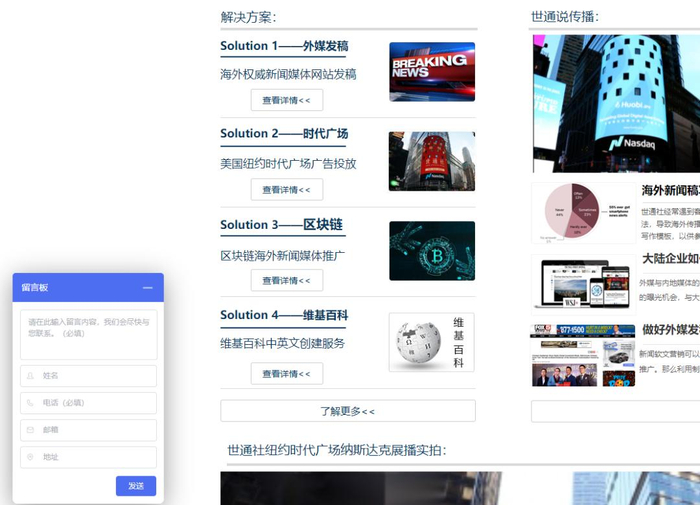700x505 pixels.
Task: Click the Wikipedia globe logo image
Action: [419, 342]
